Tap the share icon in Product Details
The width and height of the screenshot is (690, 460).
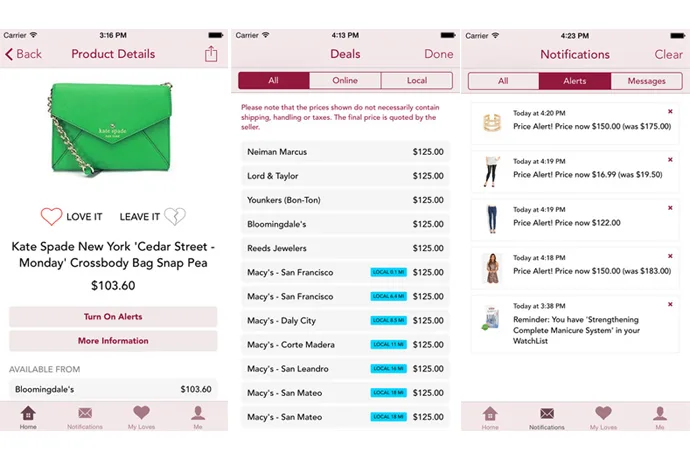211,54
